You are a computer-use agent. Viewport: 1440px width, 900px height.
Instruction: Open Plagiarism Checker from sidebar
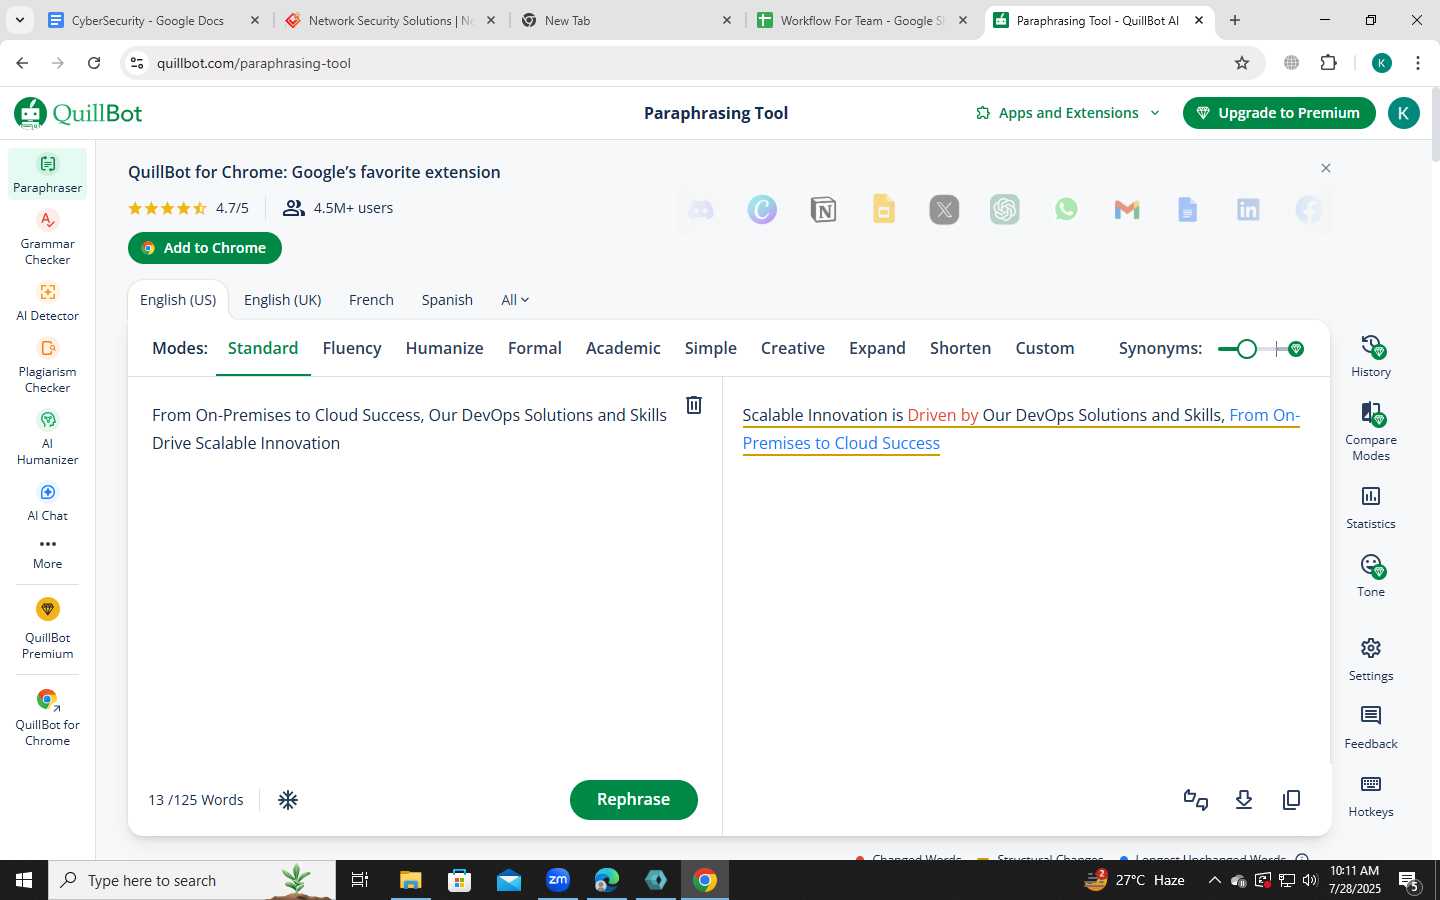pyautogui.click(x=47, y=366)
